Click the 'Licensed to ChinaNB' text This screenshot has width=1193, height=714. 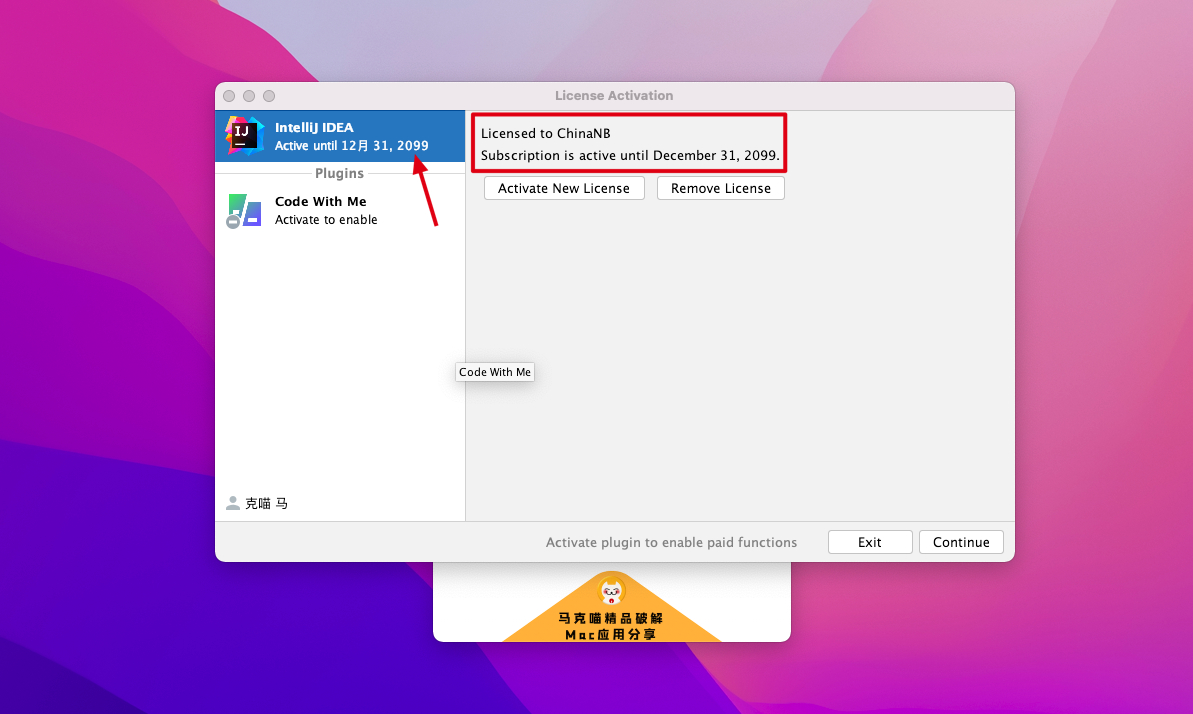click(546, 133)
